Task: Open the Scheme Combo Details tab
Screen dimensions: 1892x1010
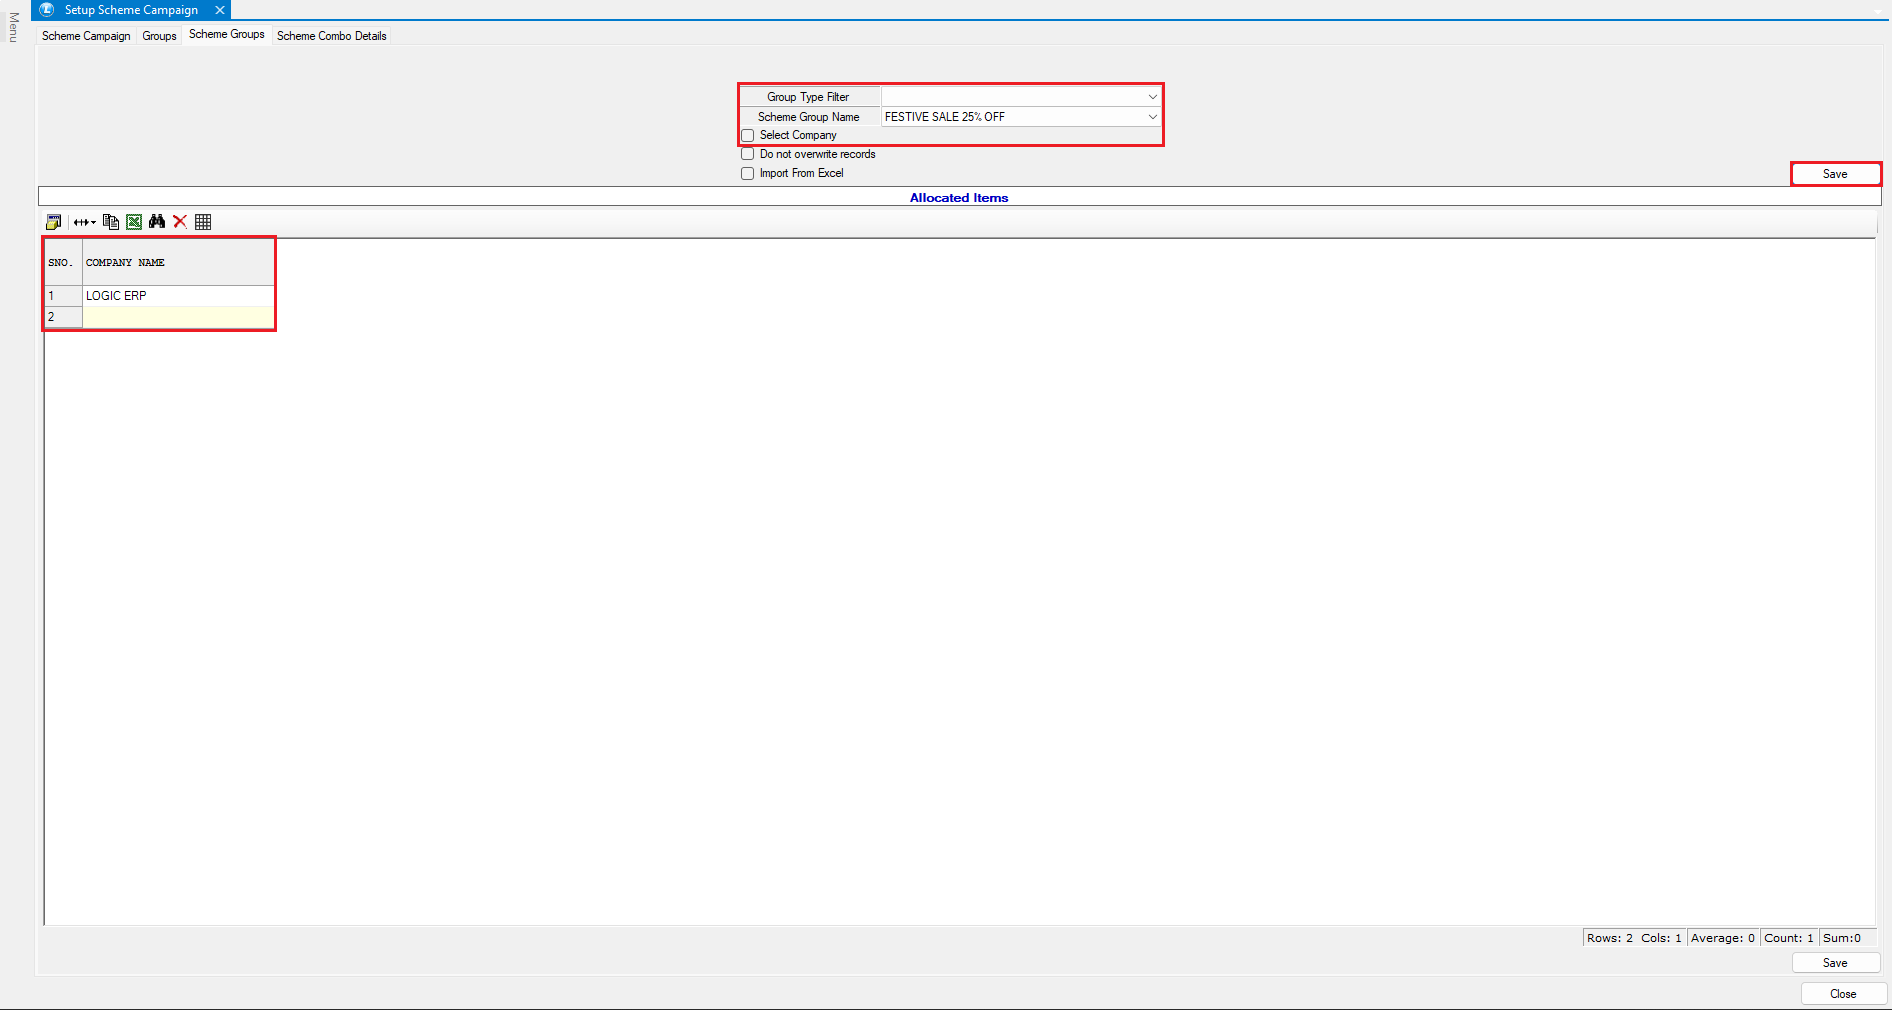Action: pyautogui.click(x=331, y=36)
